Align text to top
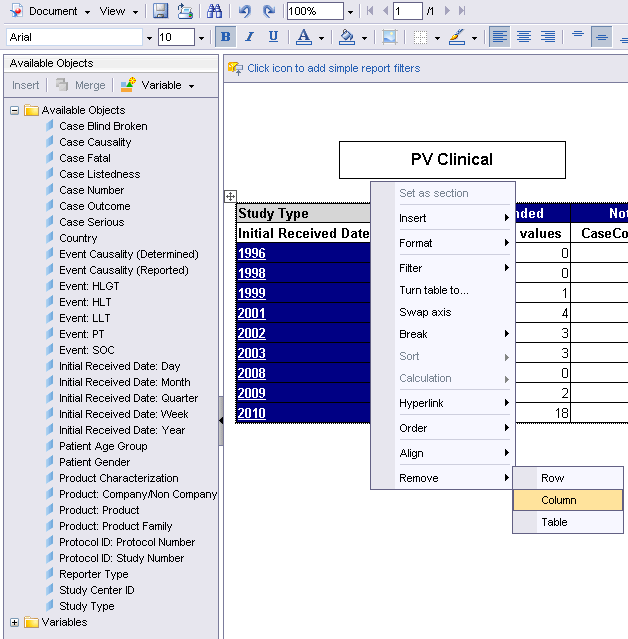The width and height of the screenshot is (628, 639). 578,36
